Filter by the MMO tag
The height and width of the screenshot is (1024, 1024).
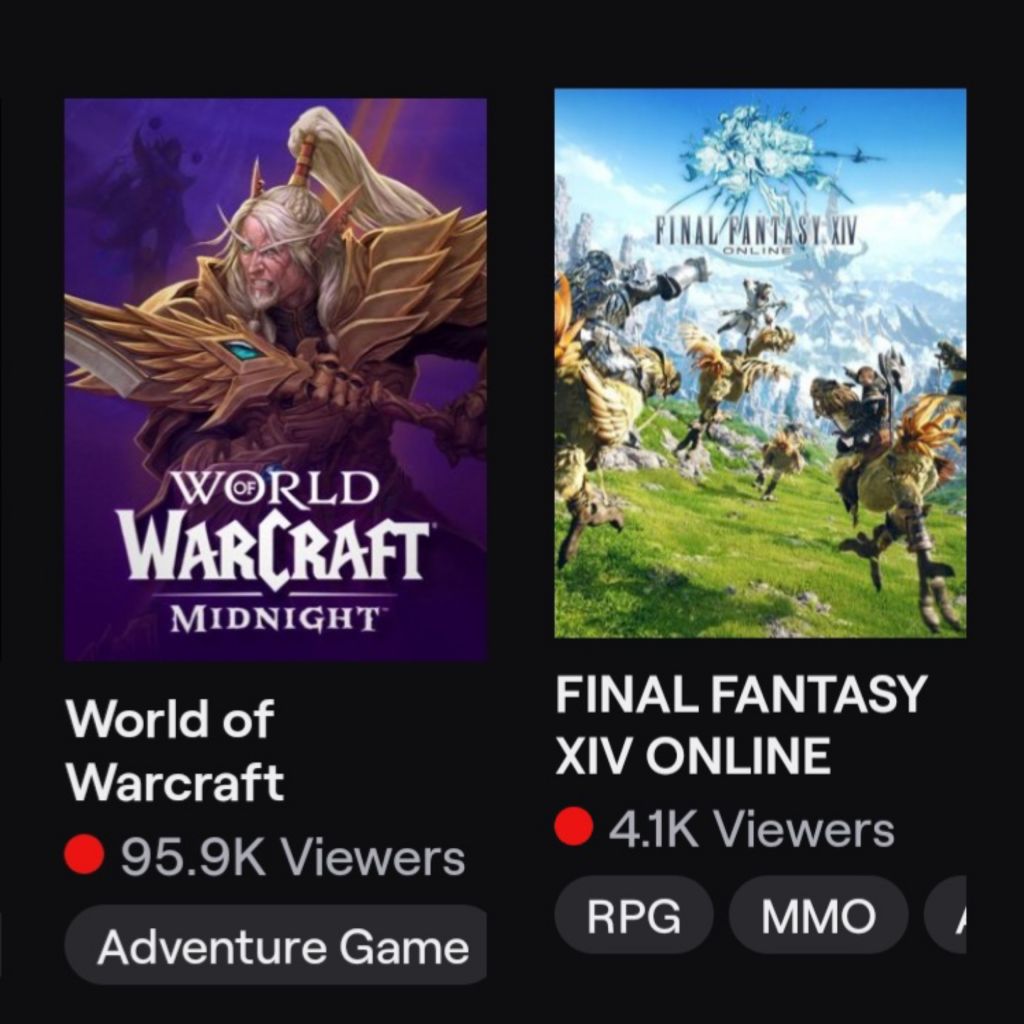[x=818, y=916]
